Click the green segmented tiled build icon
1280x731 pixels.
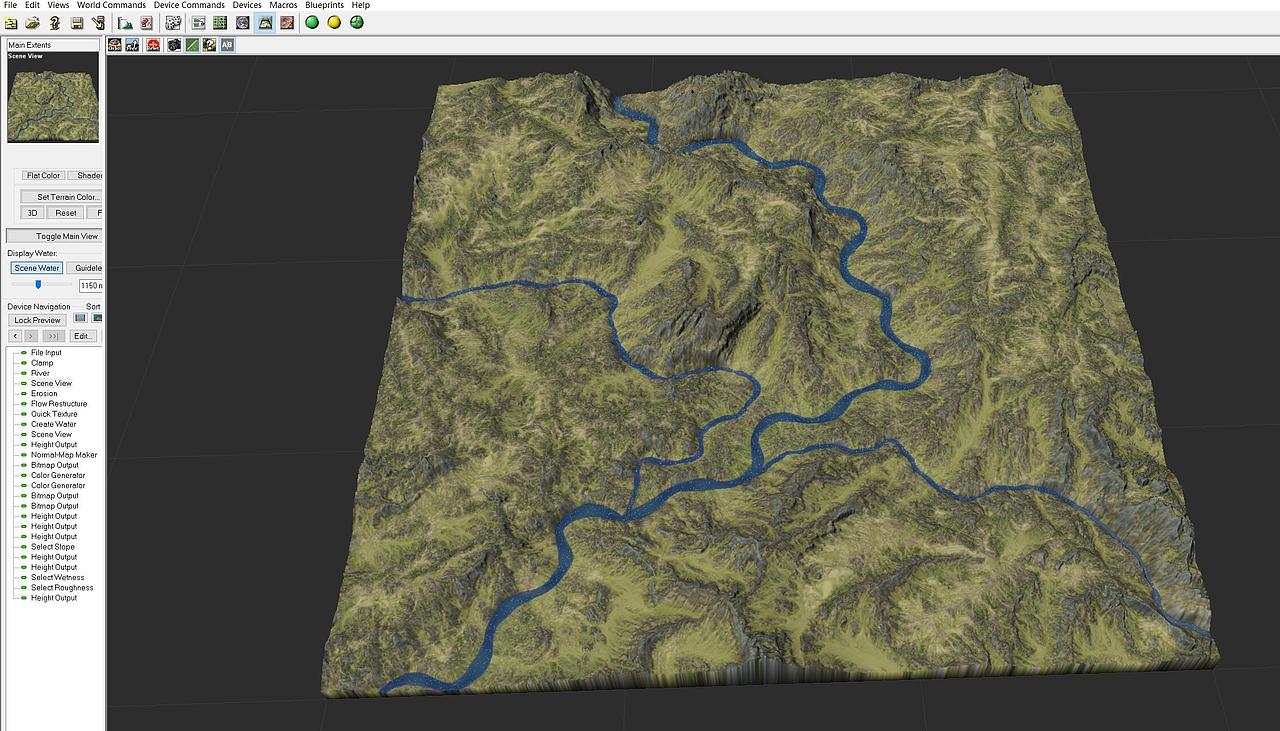[x=357, y=22]
